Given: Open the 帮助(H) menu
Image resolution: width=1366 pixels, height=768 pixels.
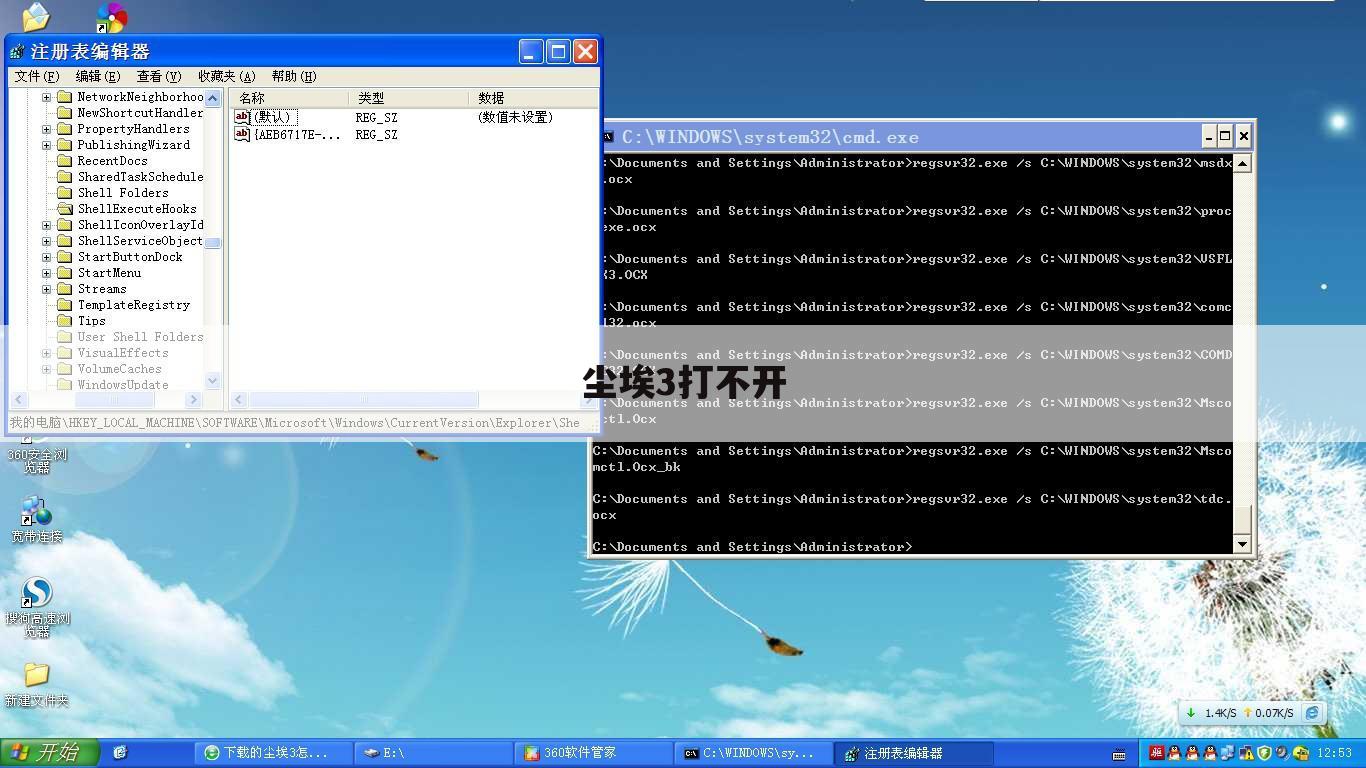Looking at the screenshot, I should point(294,76).
